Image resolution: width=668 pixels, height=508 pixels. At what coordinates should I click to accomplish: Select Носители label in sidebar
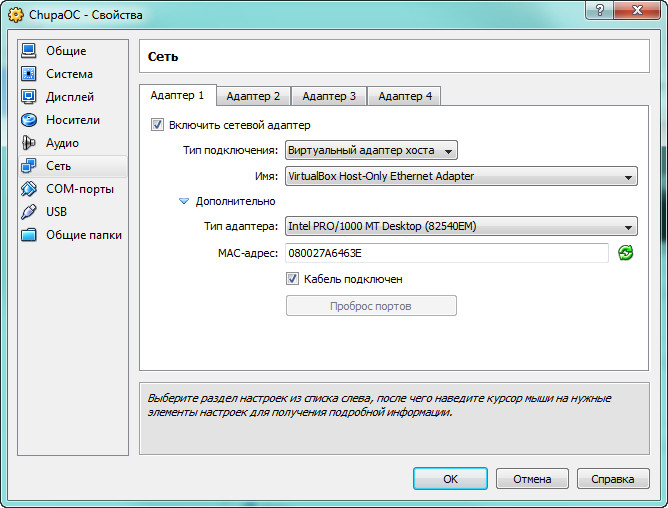(73, 120)
